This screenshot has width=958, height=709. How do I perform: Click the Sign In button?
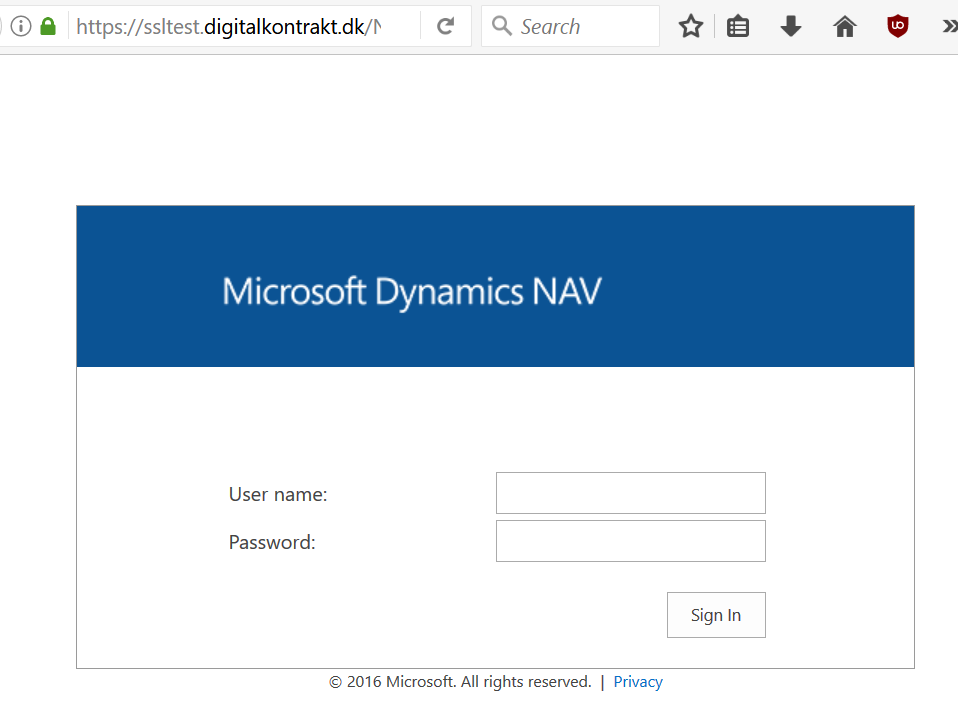point(716,615)
